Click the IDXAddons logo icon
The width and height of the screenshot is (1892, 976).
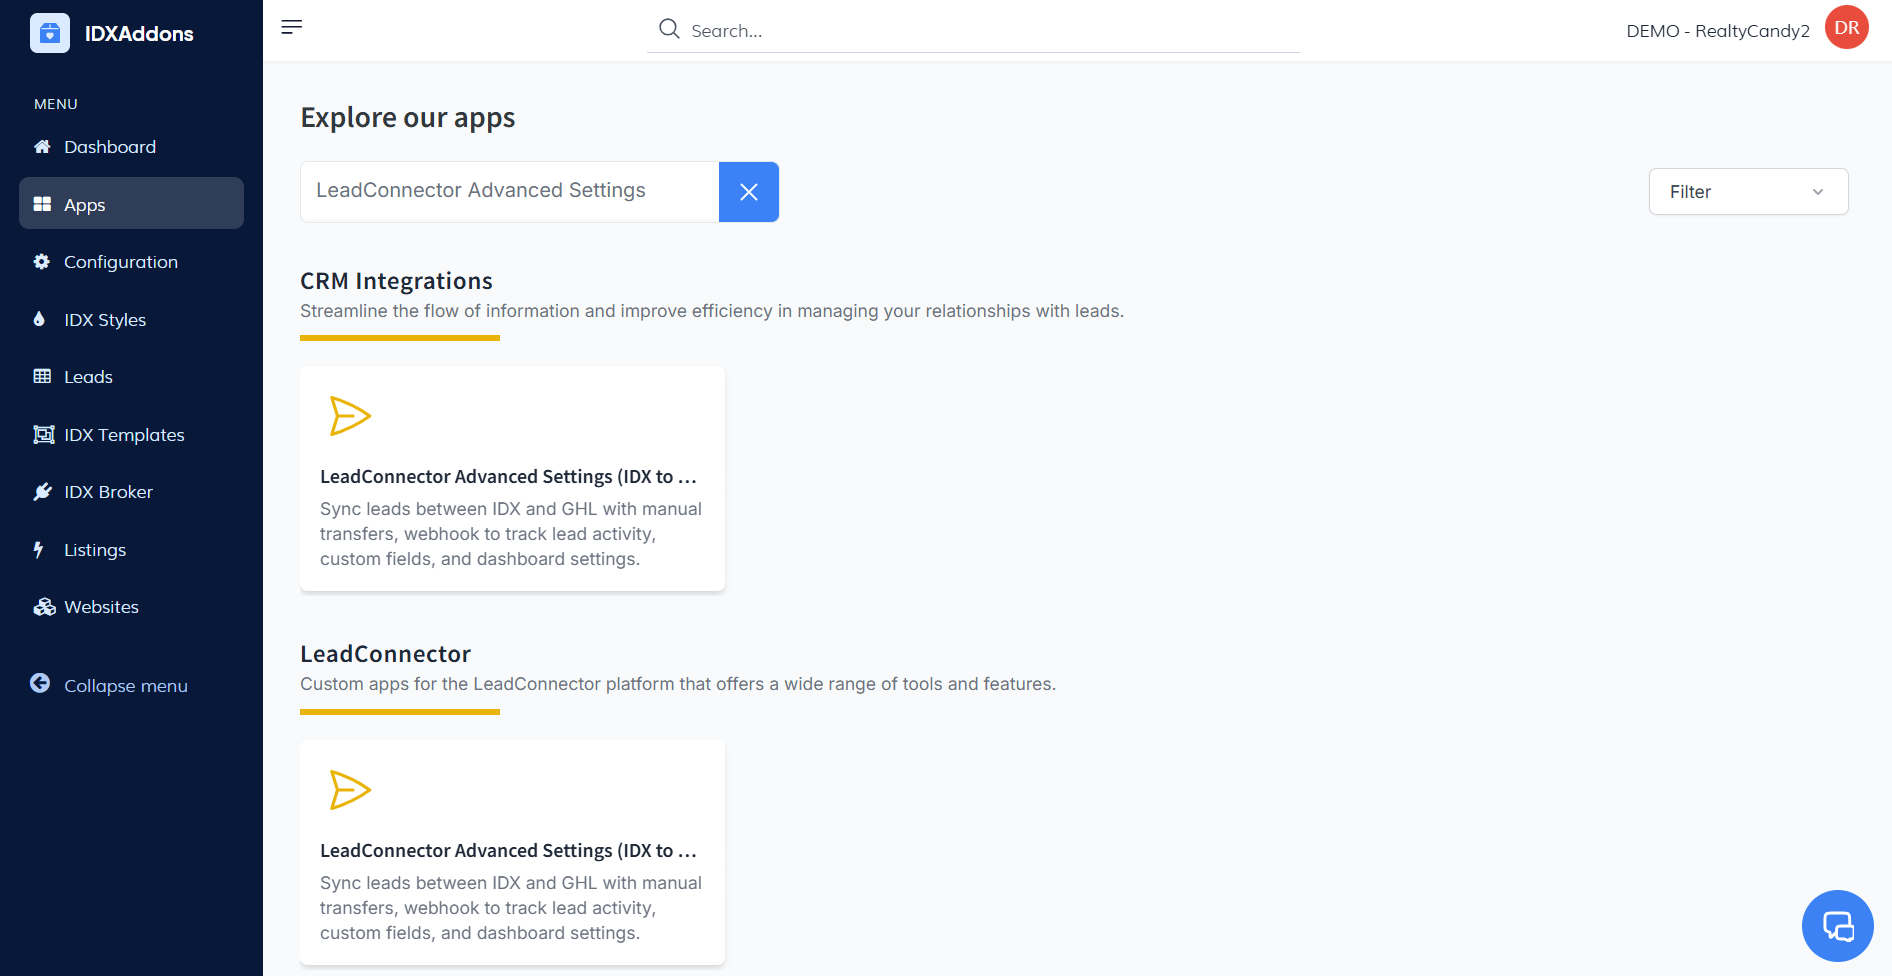pyautogui.click(x=50, y=33)
